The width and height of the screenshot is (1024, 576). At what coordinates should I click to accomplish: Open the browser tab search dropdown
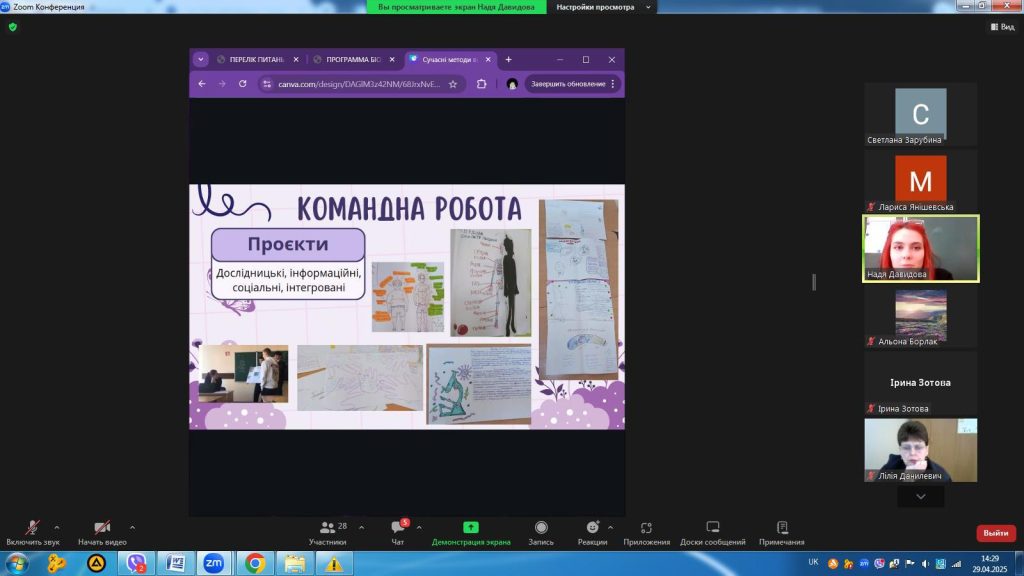[x=200, y=59]
